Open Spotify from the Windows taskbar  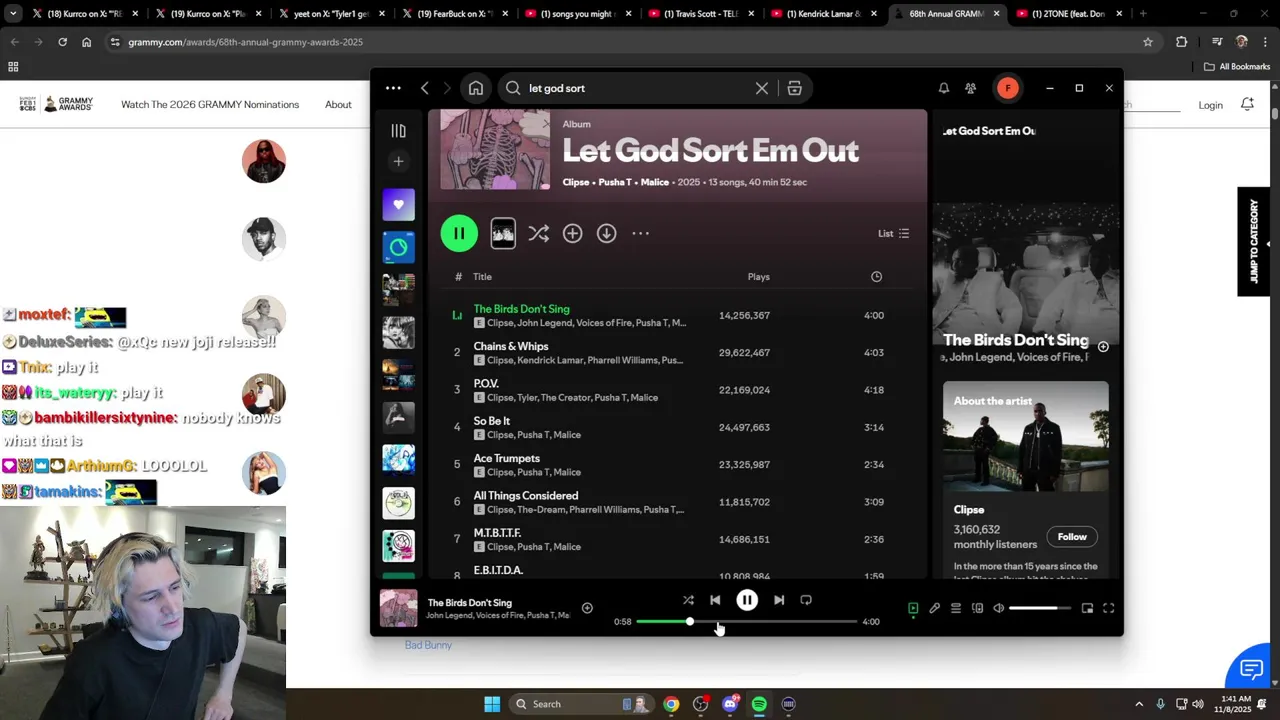point(759,704)
